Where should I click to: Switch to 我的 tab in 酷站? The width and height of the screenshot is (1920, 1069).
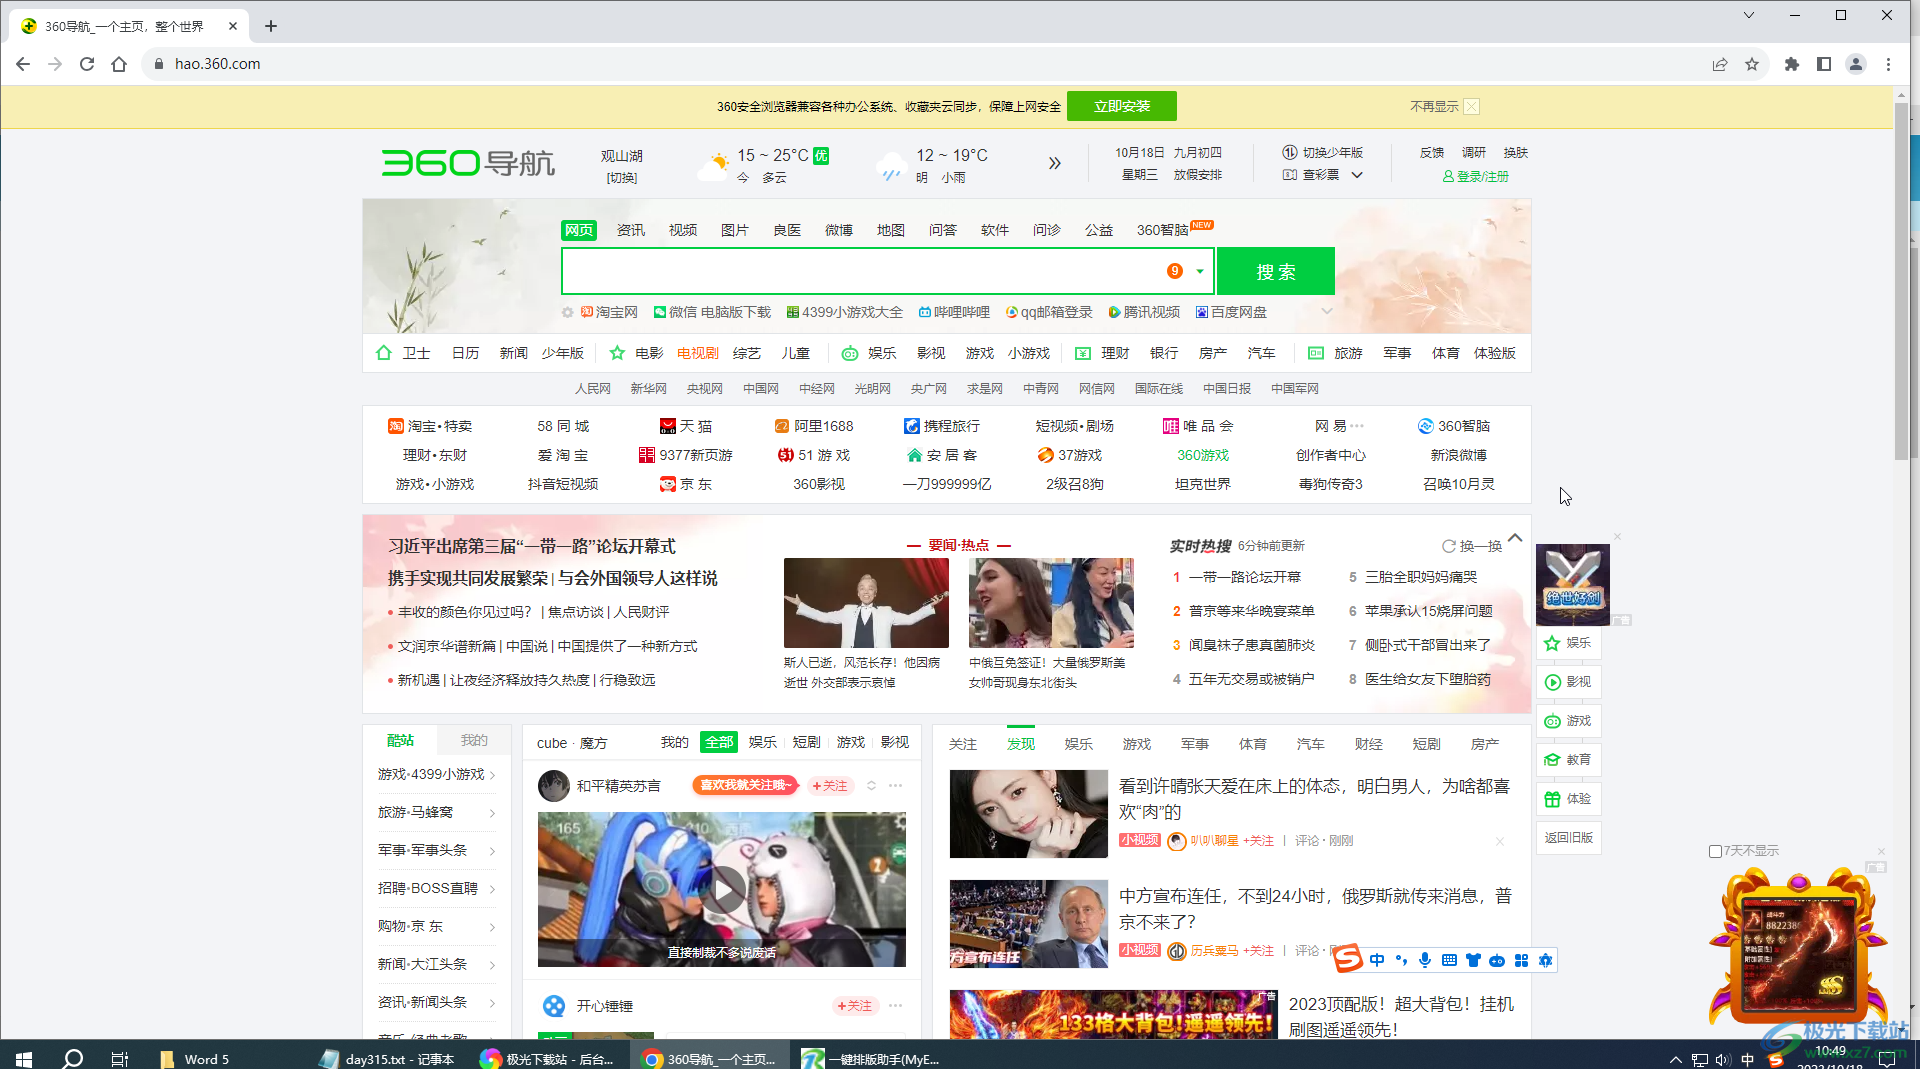click(x=474, y=740)
